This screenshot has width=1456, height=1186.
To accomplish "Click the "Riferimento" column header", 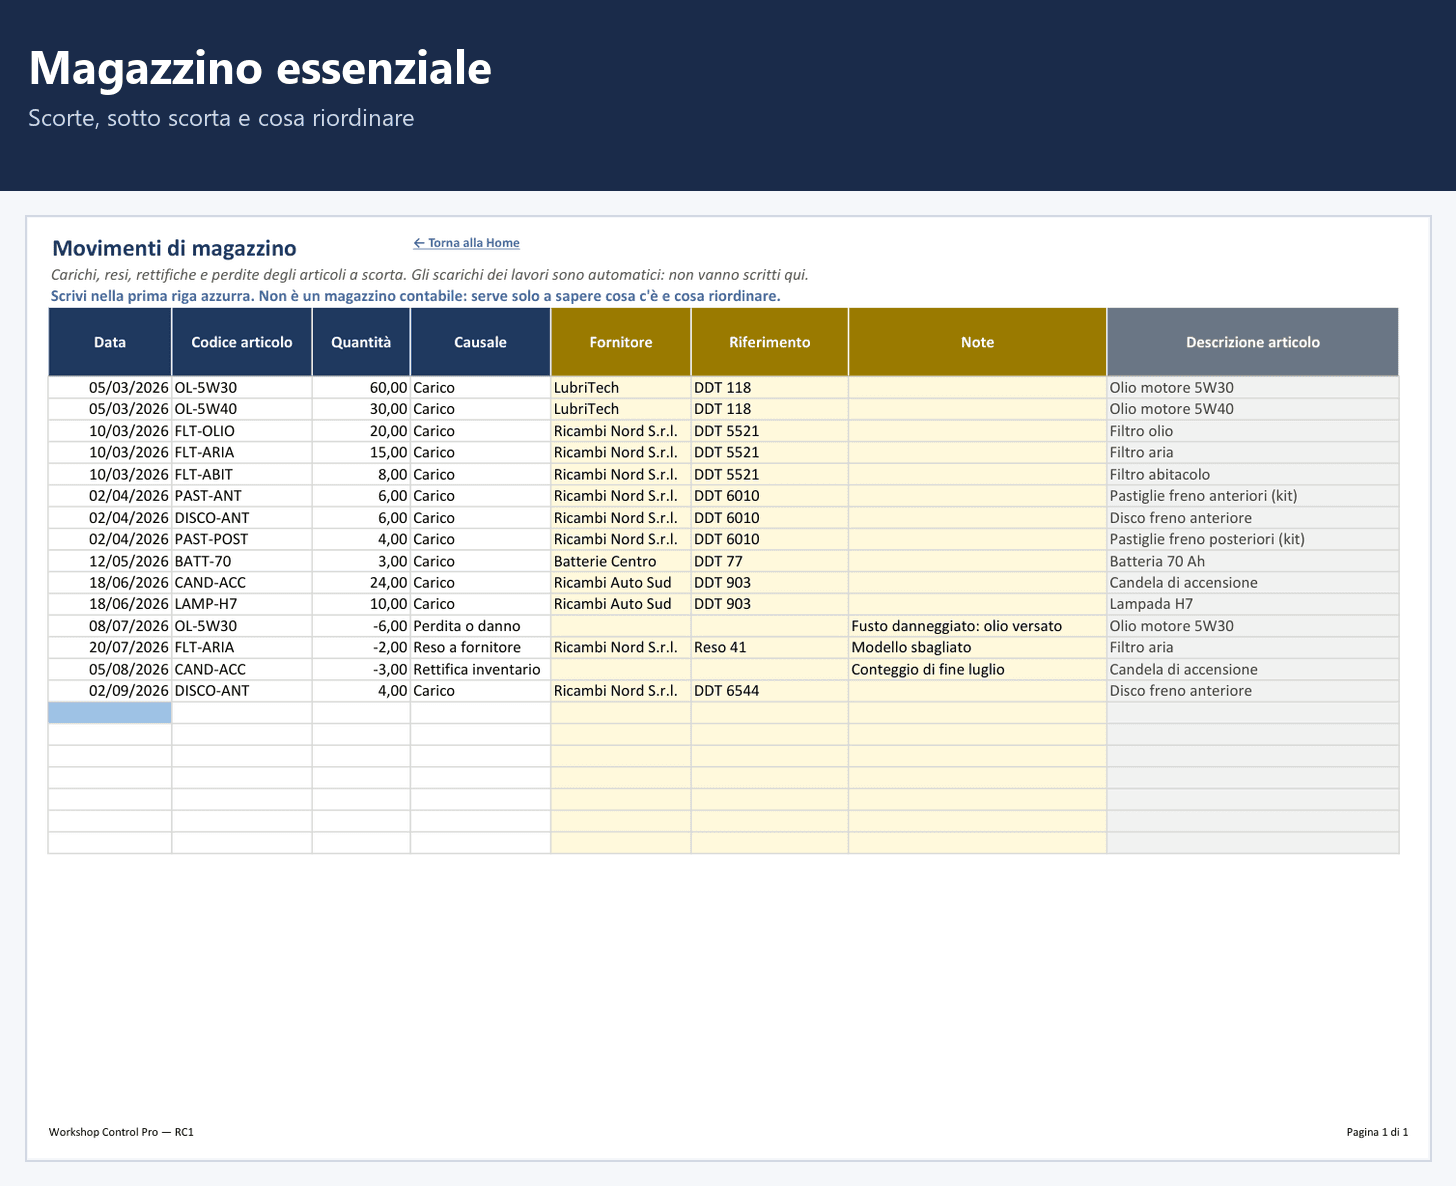I will click(769, 342).
